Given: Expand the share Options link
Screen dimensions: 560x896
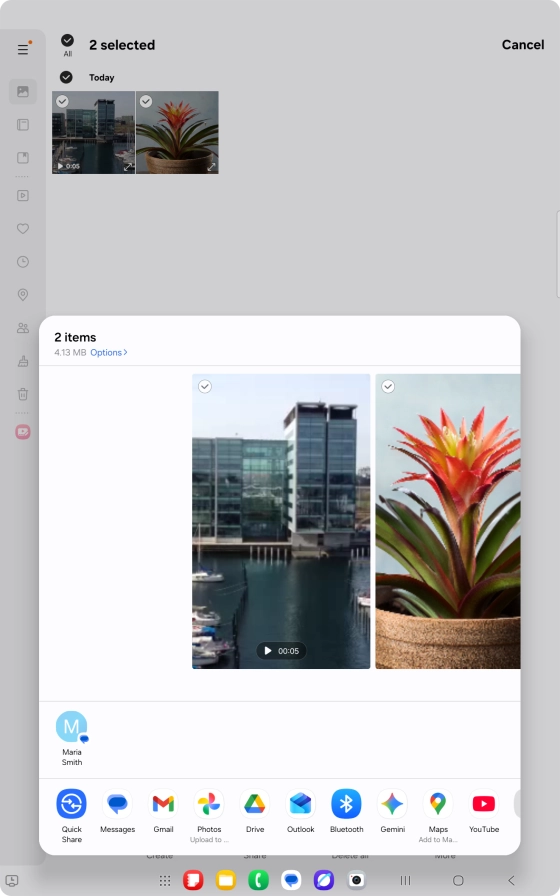Looking at the screenshot, I should 109,353.
